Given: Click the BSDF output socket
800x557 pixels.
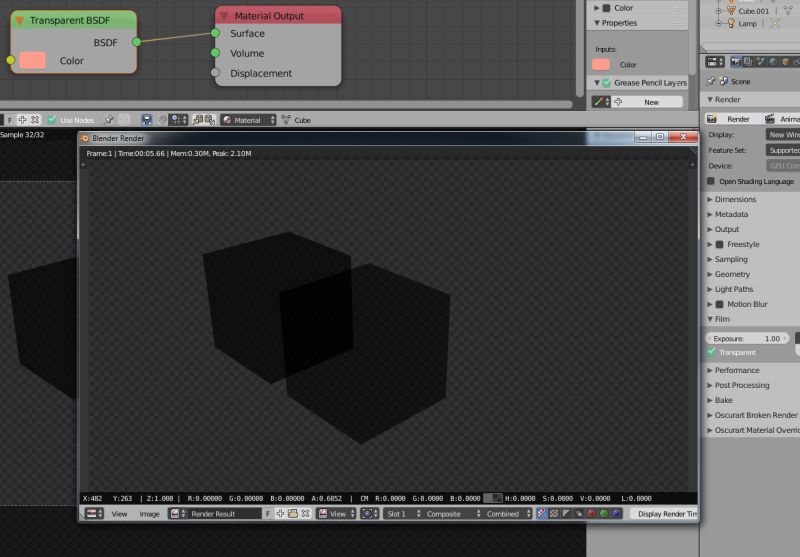Looking at the screenshot, I should [x=136, y=42].
